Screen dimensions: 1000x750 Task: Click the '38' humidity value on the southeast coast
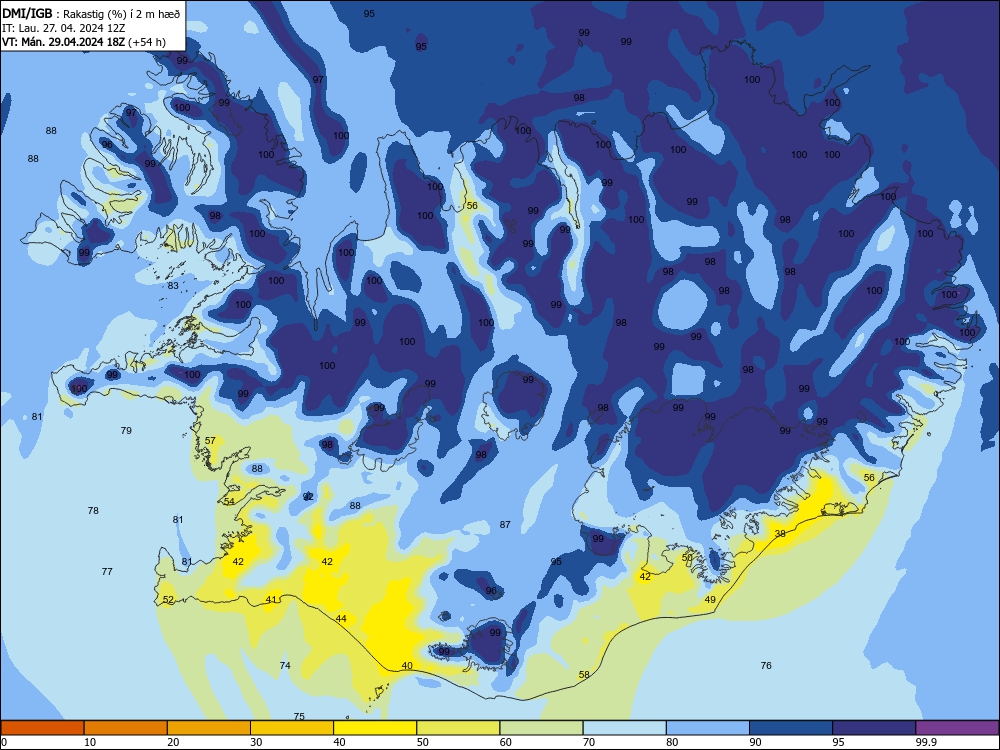tap(780, 534)
